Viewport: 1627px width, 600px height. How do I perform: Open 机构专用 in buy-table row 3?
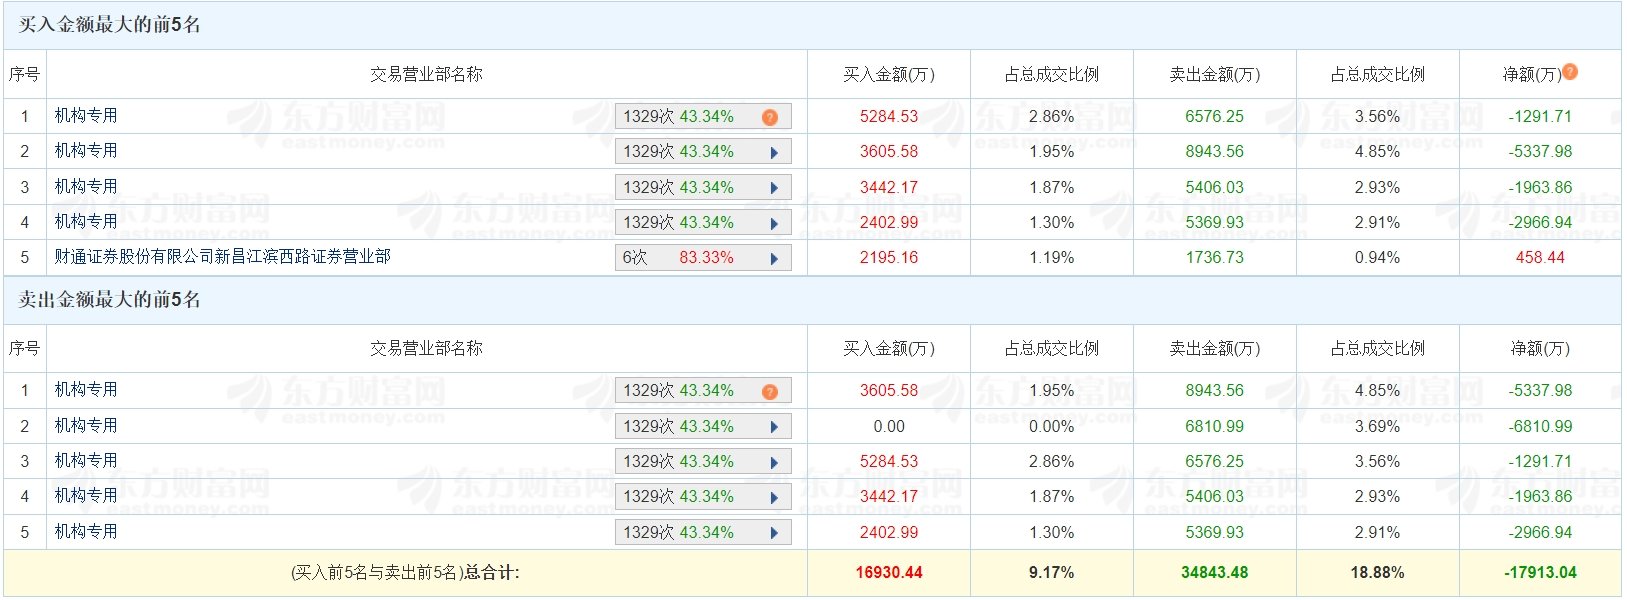[86, 187]
